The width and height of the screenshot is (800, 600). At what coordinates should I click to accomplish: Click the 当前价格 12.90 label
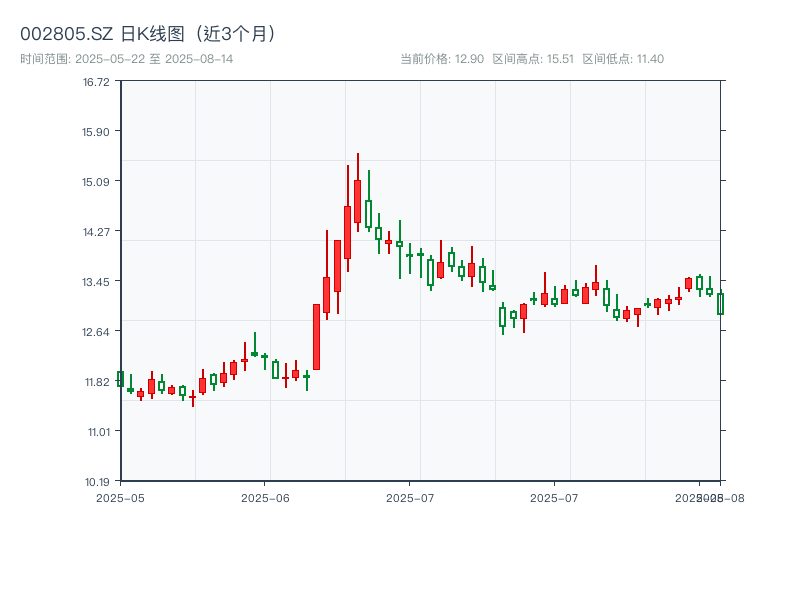click(442, 59)
